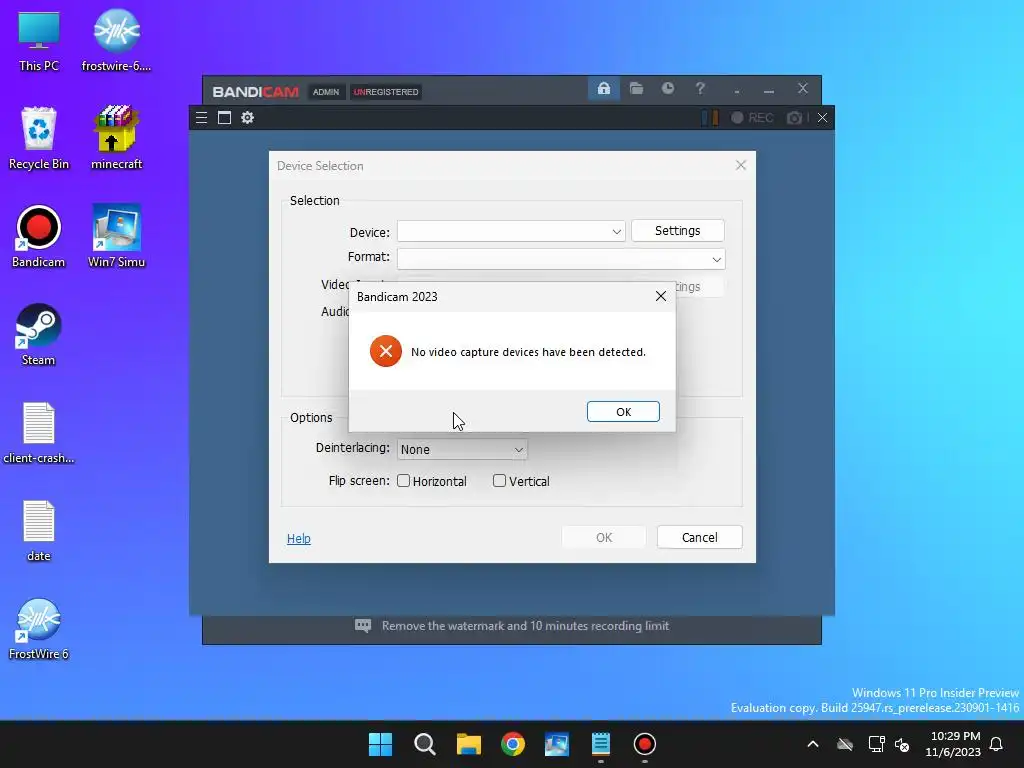Click the greyed OK button in Device Selection
Image resolution: width=1024 pixels, height=768 pixels.
coord(604,537)
